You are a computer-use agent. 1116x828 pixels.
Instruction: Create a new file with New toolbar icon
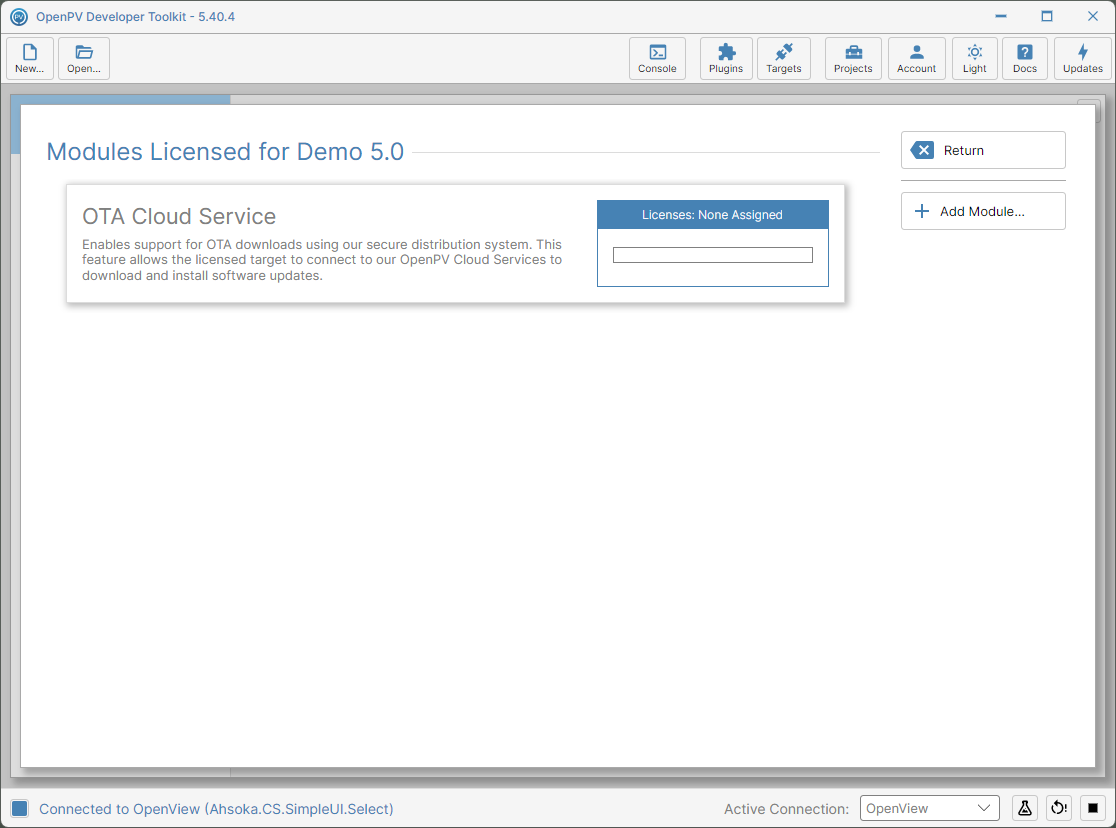point(30,58)
